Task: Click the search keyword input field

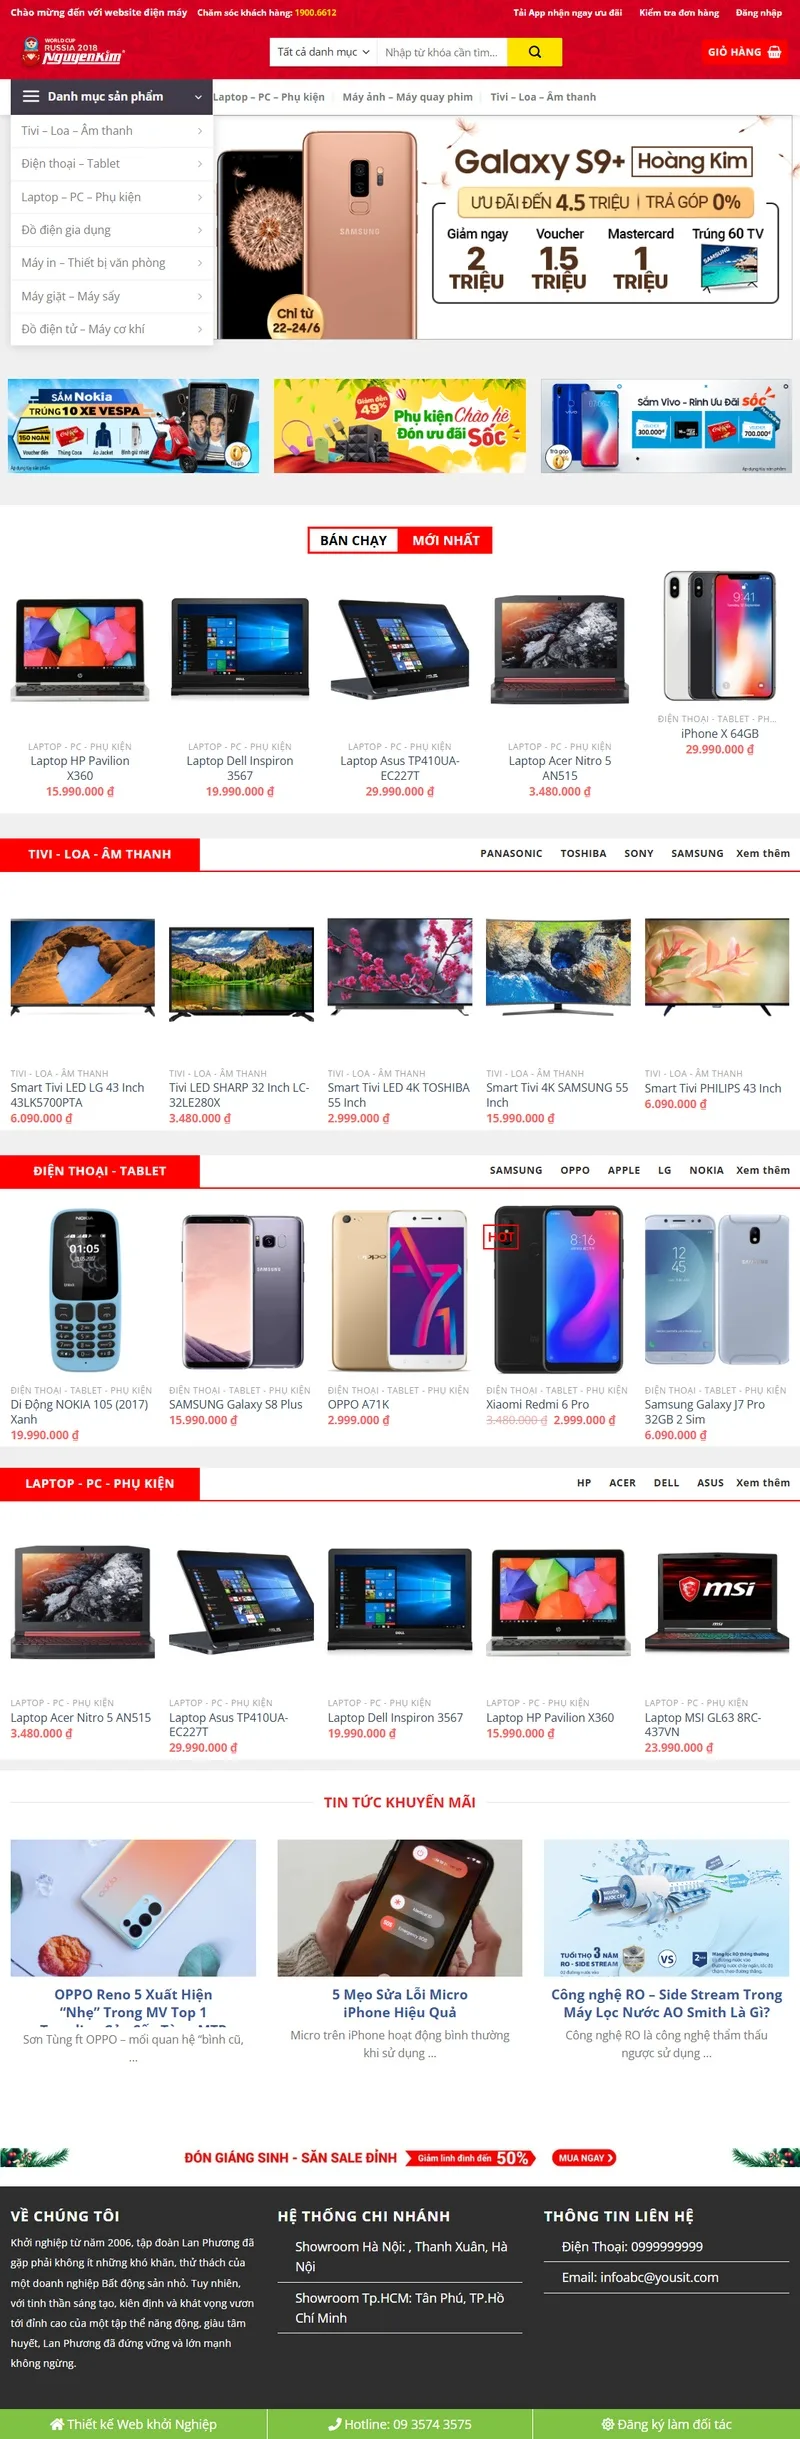Action: coord(442,52)
